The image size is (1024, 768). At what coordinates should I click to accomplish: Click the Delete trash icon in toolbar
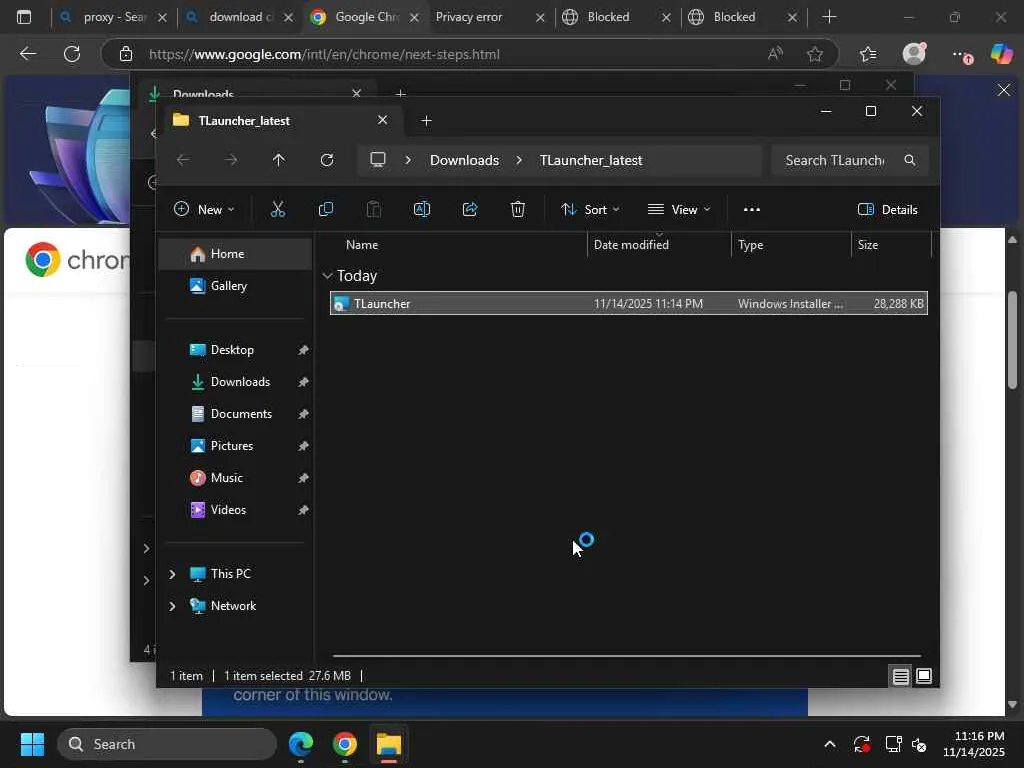coord(517,209)
